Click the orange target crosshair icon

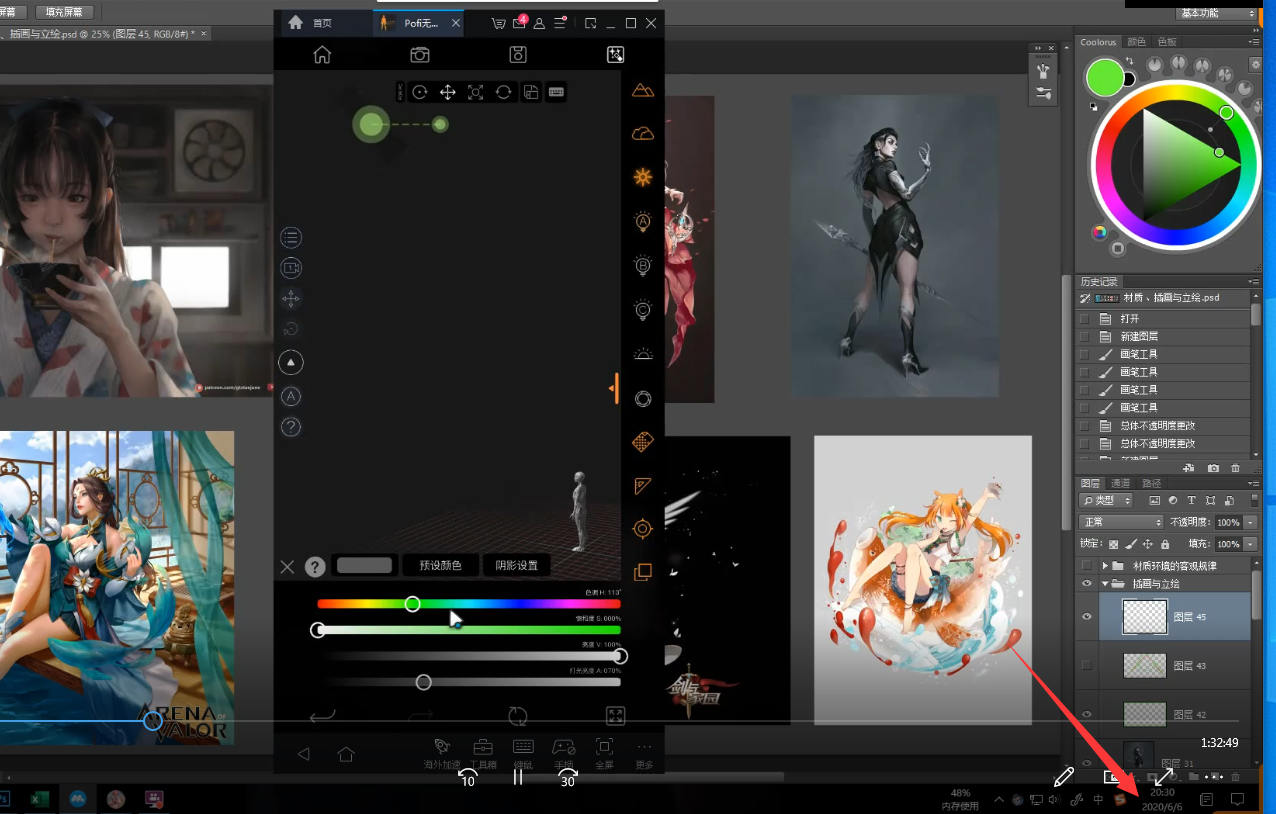[x=642, y=528]
